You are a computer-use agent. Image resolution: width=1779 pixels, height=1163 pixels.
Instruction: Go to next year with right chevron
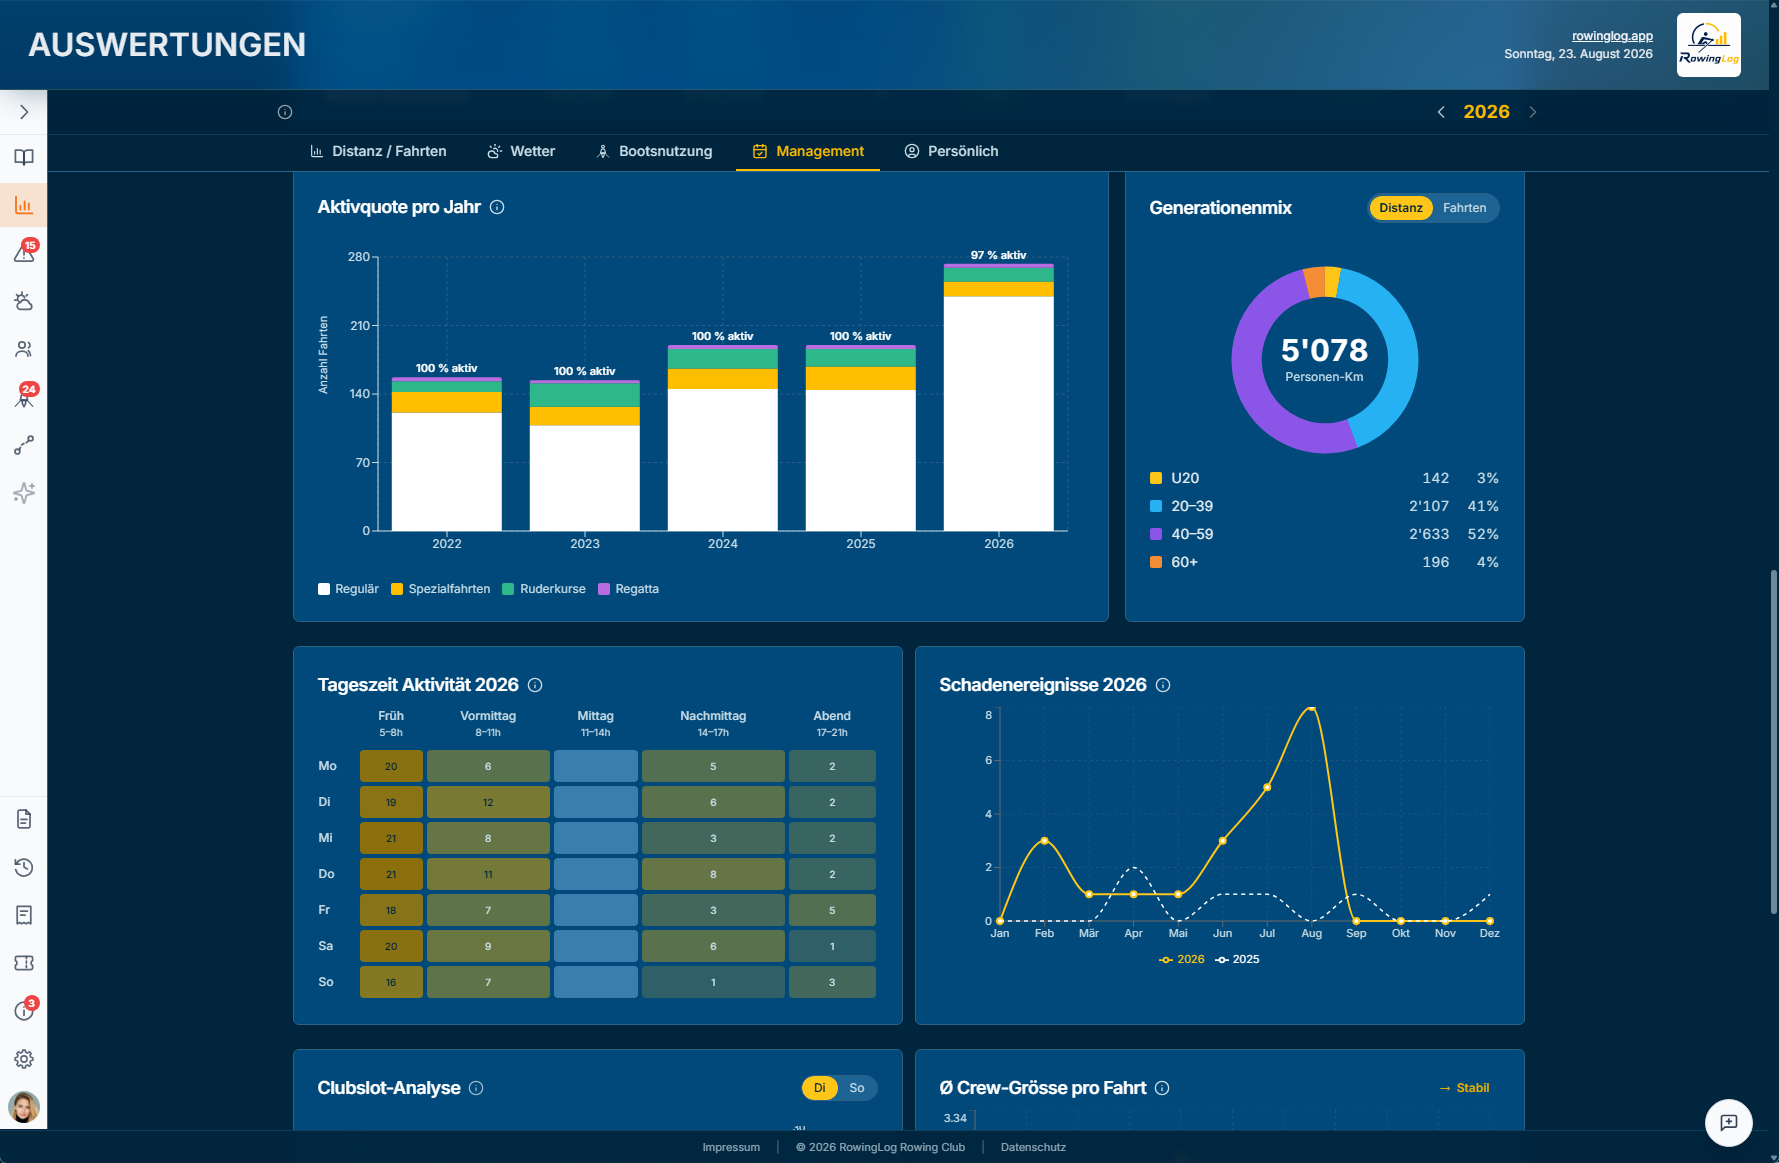click(x=1532, y=112)
